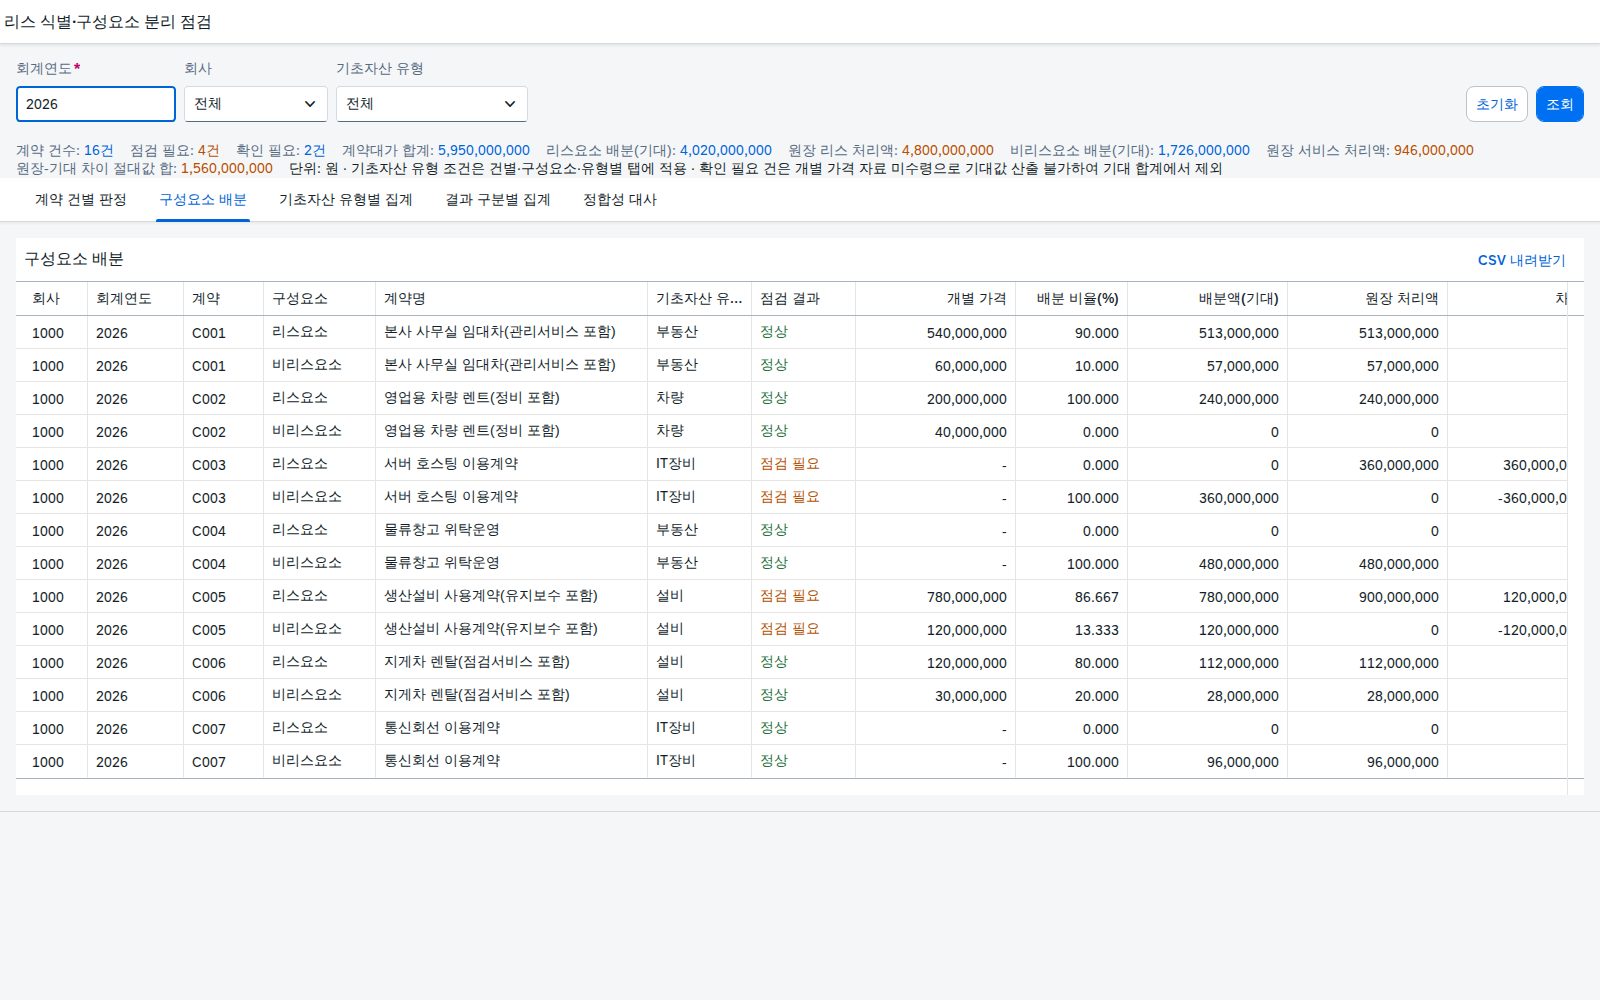
Task: Click 112,000,000 배분액 in C006 리스요소 row
Action: coord(1239,663)
